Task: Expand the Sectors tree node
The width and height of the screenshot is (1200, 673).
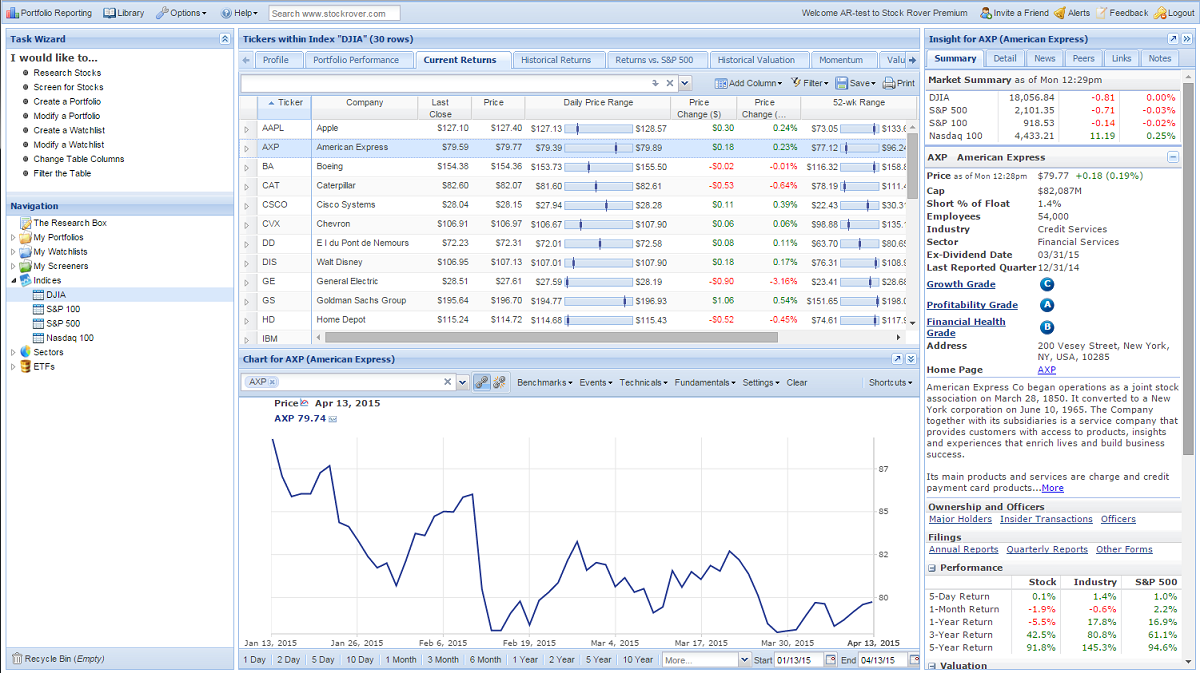Action: [x=13, y=352]
